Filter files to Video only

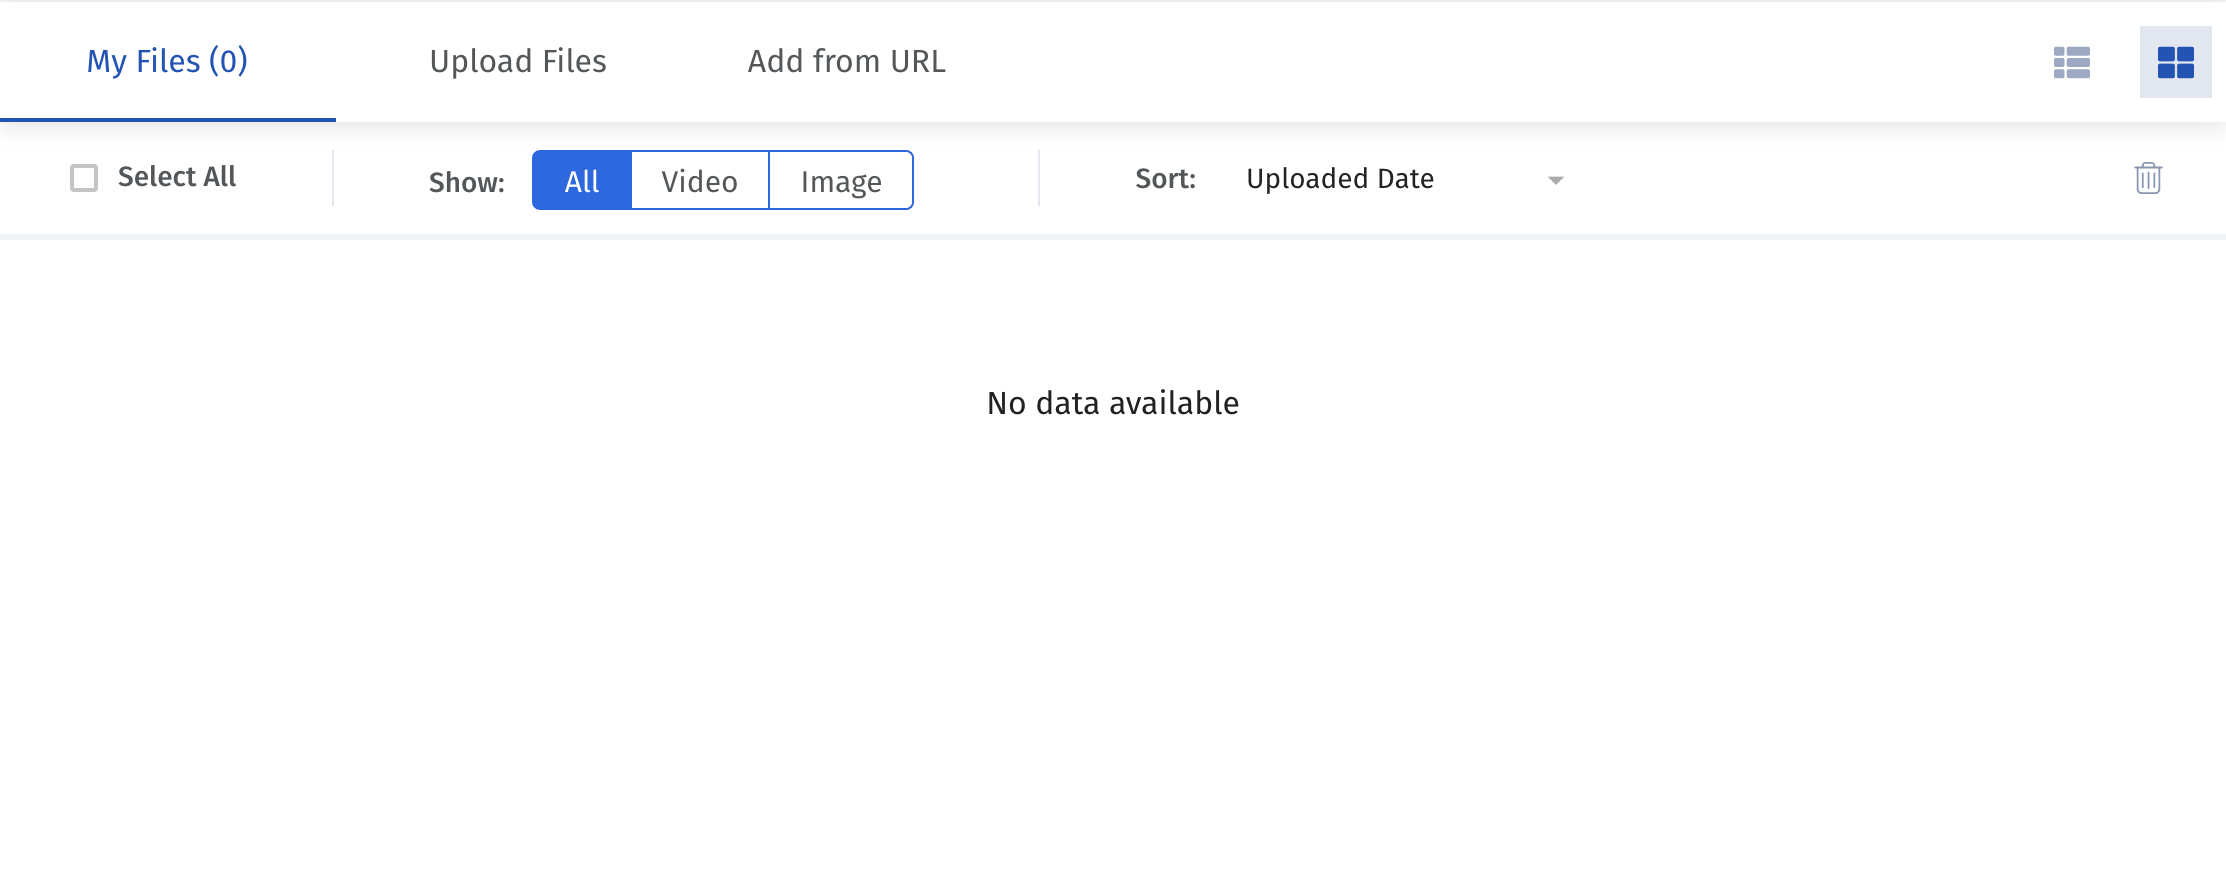click(x=700, y=180)
